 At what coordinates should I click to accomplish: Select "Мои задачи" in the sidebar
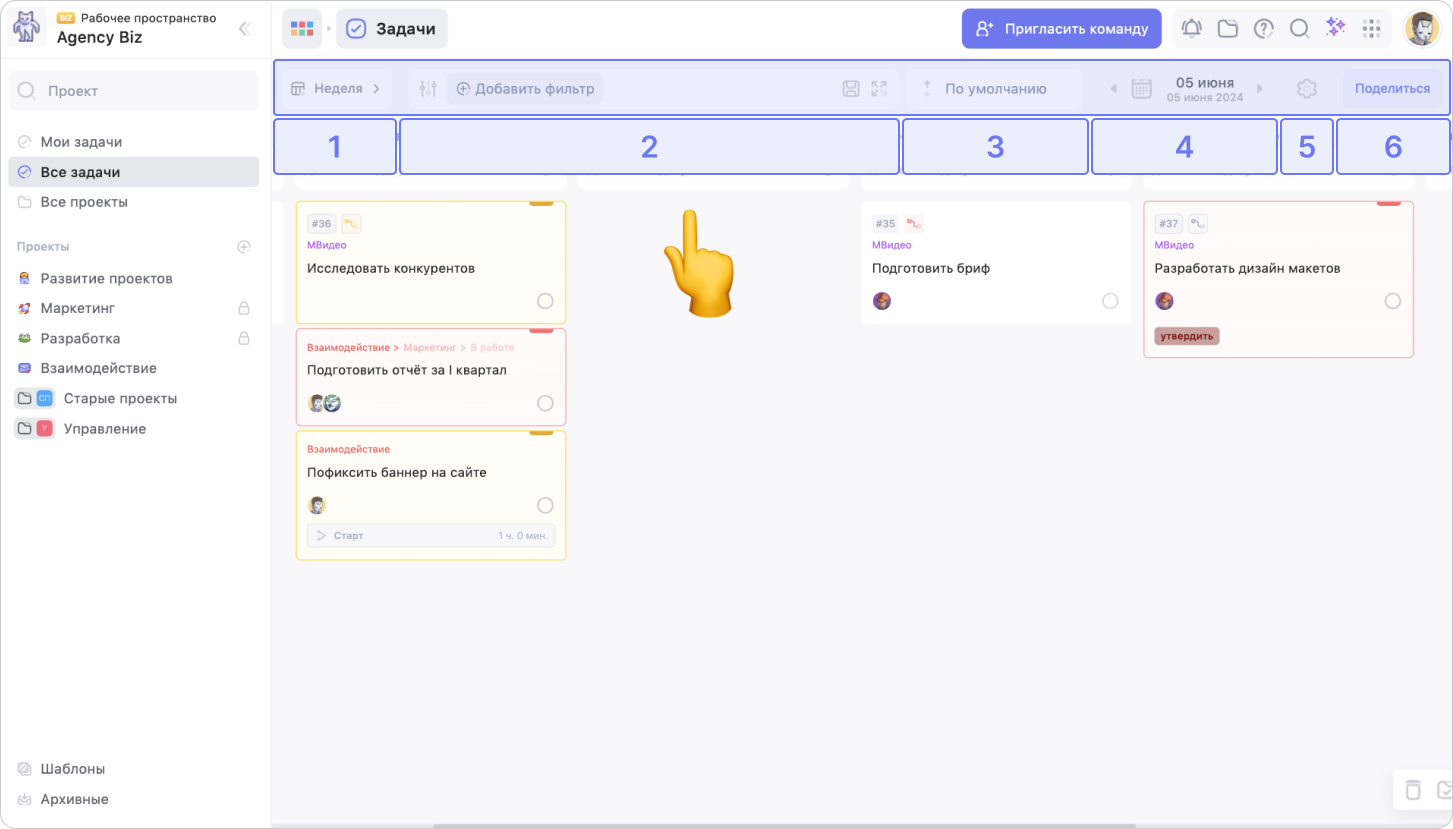click(x=81, y=142)
